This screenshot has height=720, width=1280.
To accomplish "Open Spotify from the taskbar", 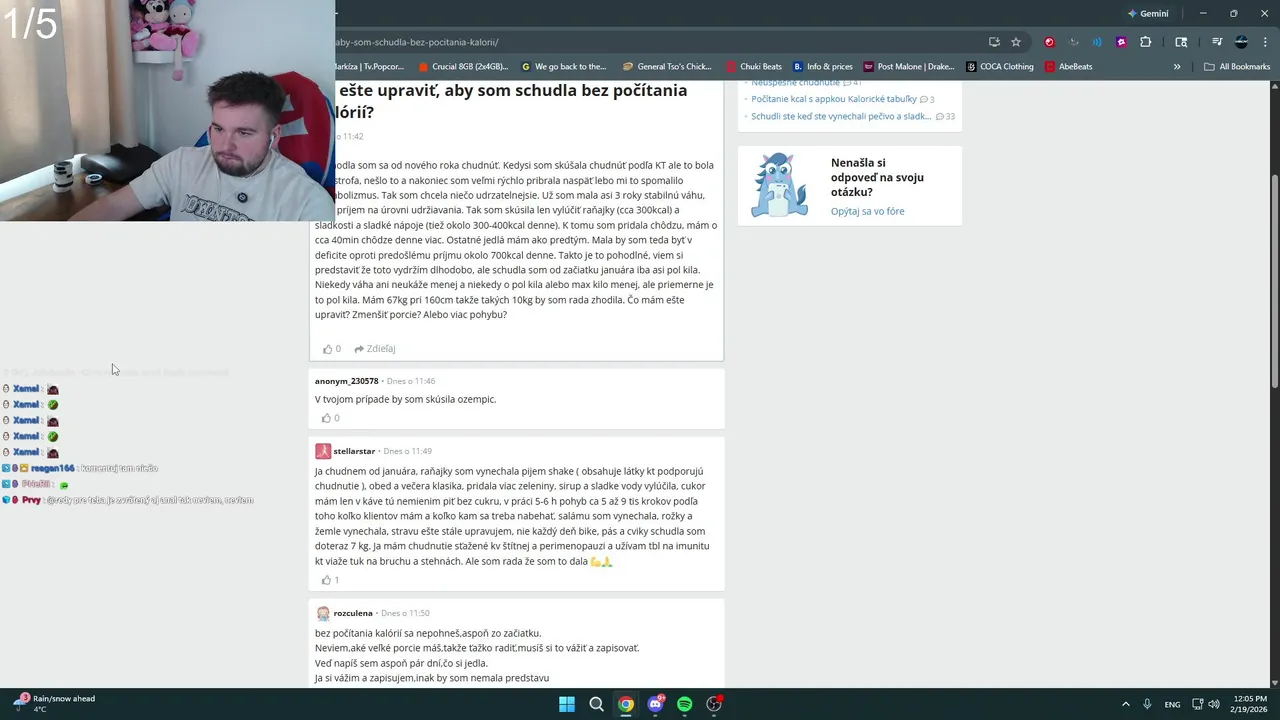I will (685, 704).
